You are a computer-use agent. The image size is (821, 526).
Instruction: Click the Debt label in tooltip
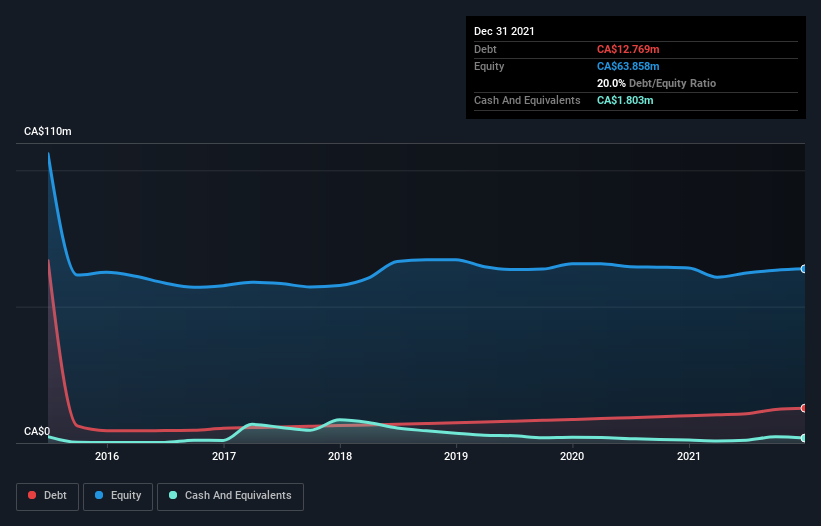(x=485, y=49)
